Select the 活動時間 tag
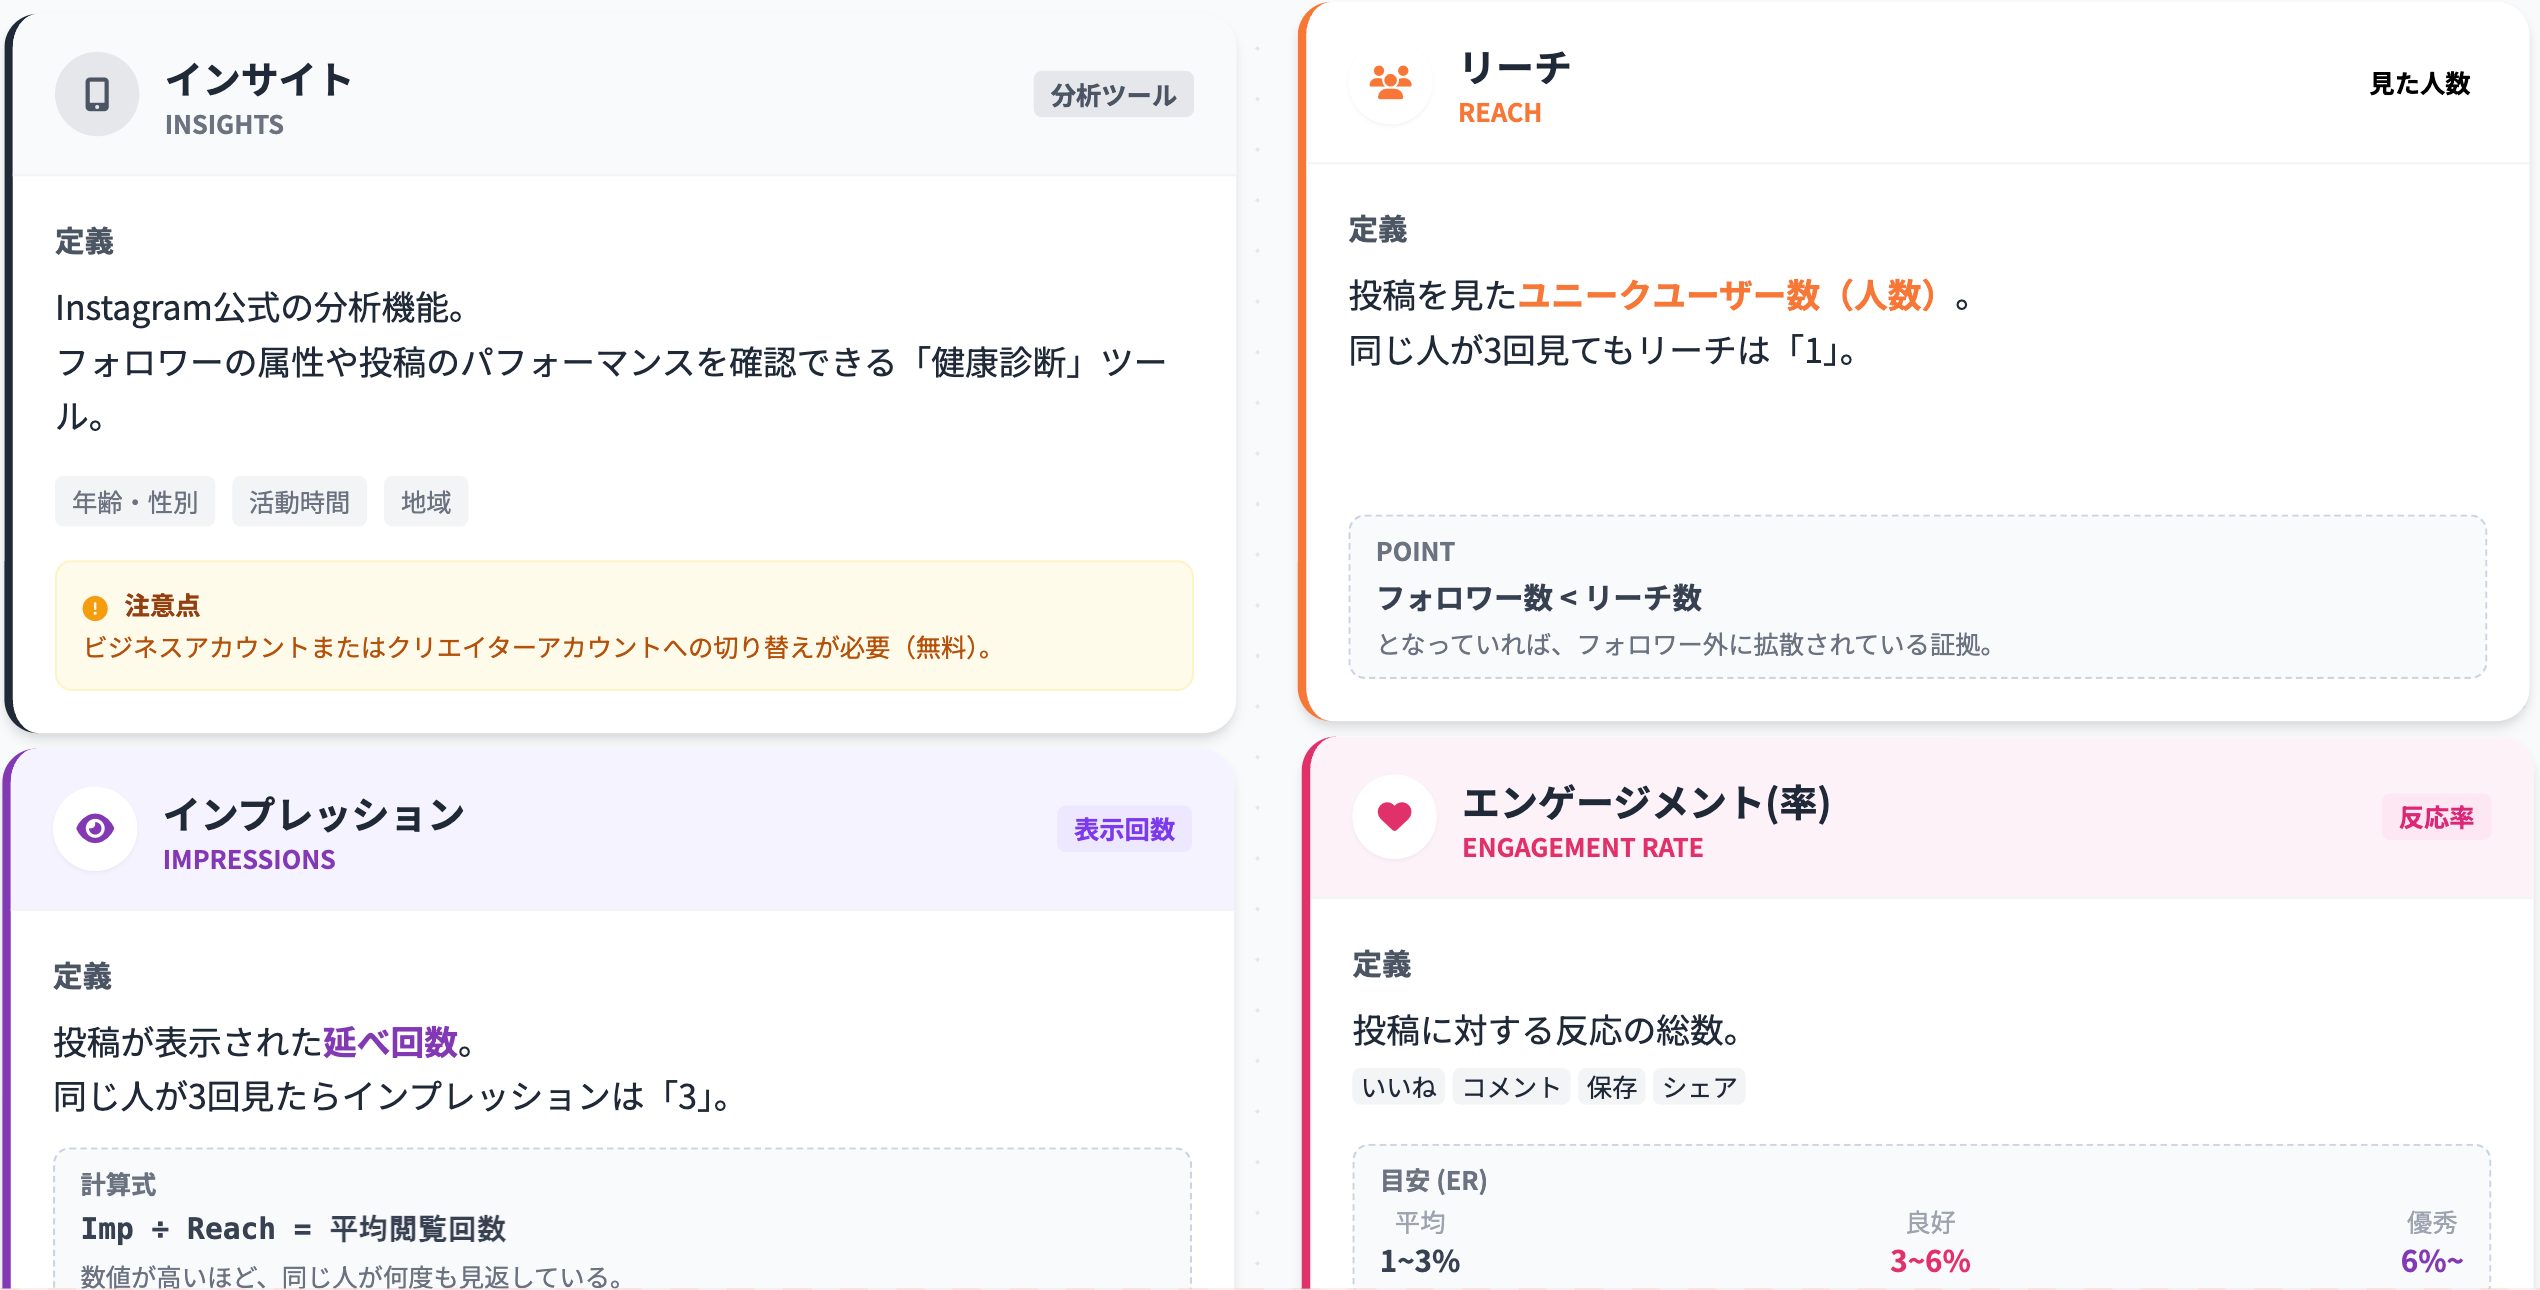 click(299, 502)
